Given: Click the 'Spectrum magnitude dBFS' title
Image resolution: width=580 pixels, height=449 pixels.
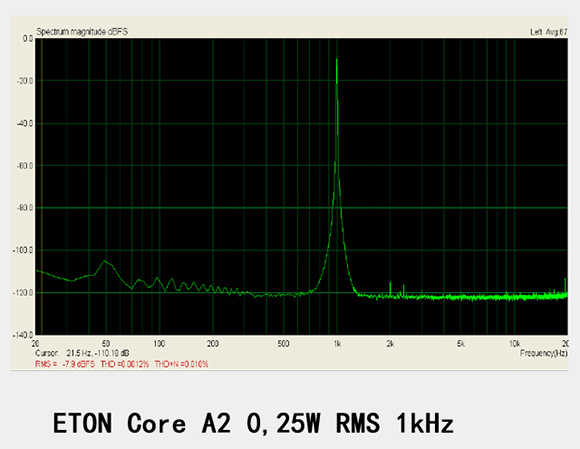Looking at the screenshot, I should [82, 32].
